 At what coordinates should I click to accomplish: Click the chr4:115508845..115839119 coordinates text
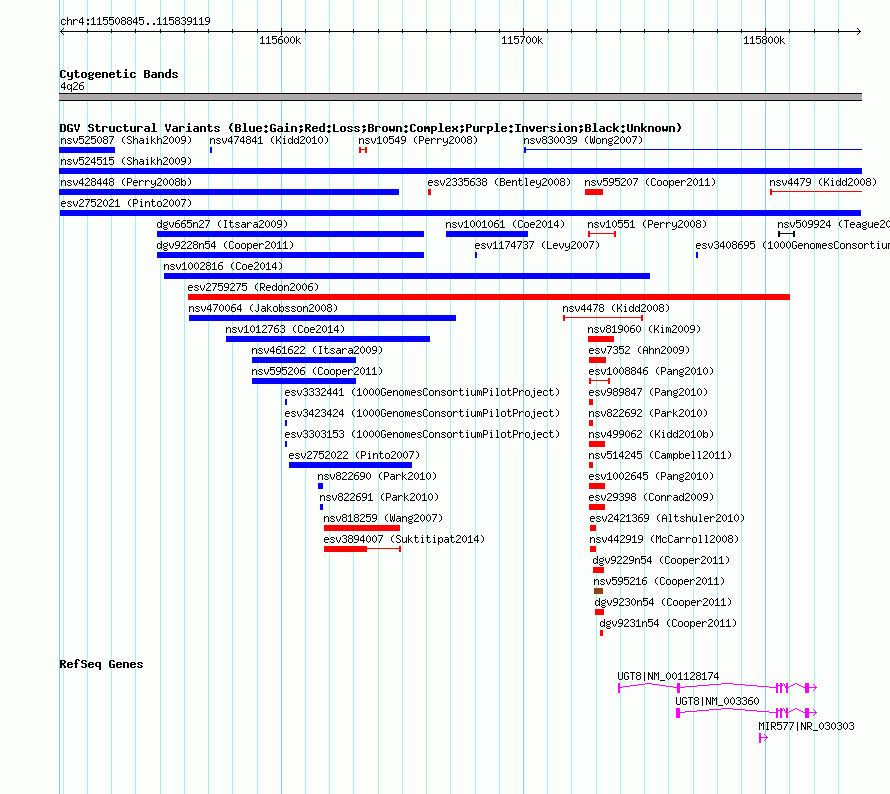click(x=135, y=21)
